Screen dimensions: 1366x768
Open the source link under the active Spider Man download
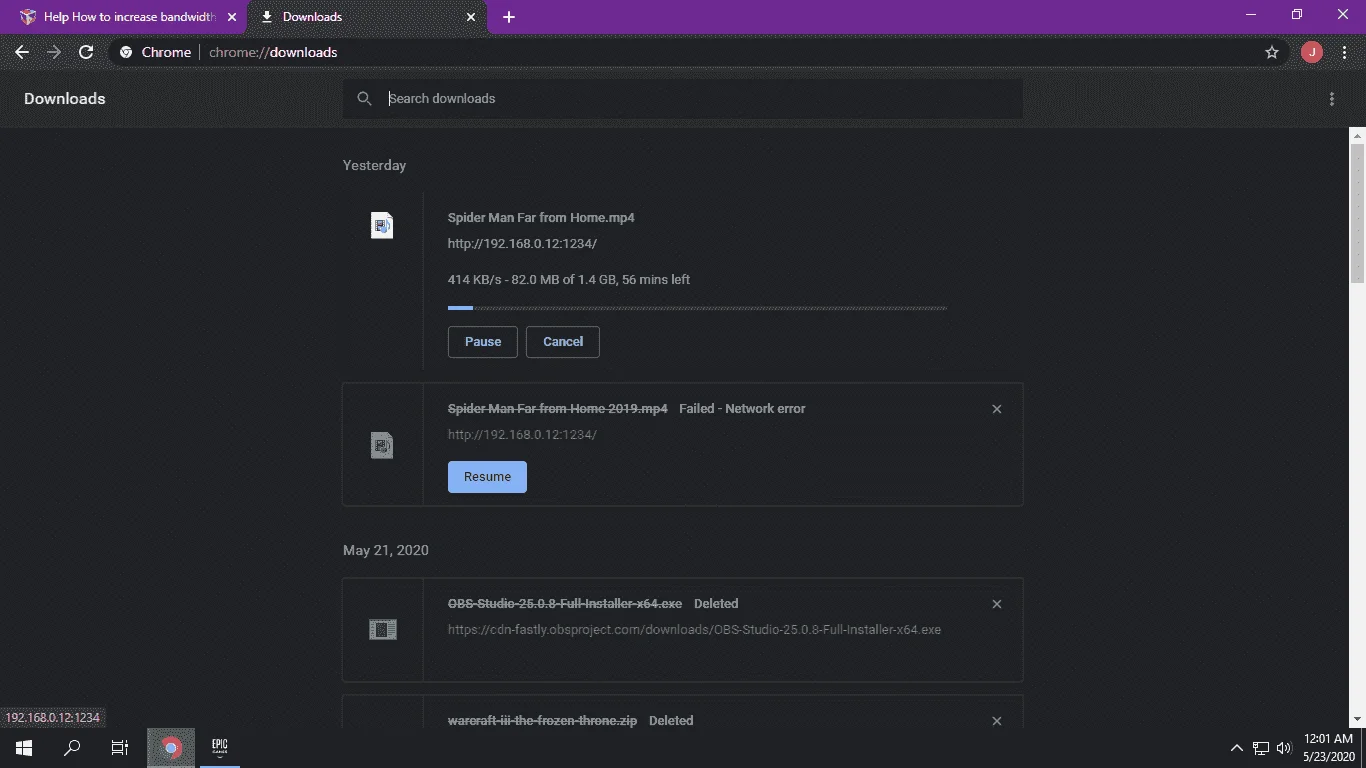point(522,244)
